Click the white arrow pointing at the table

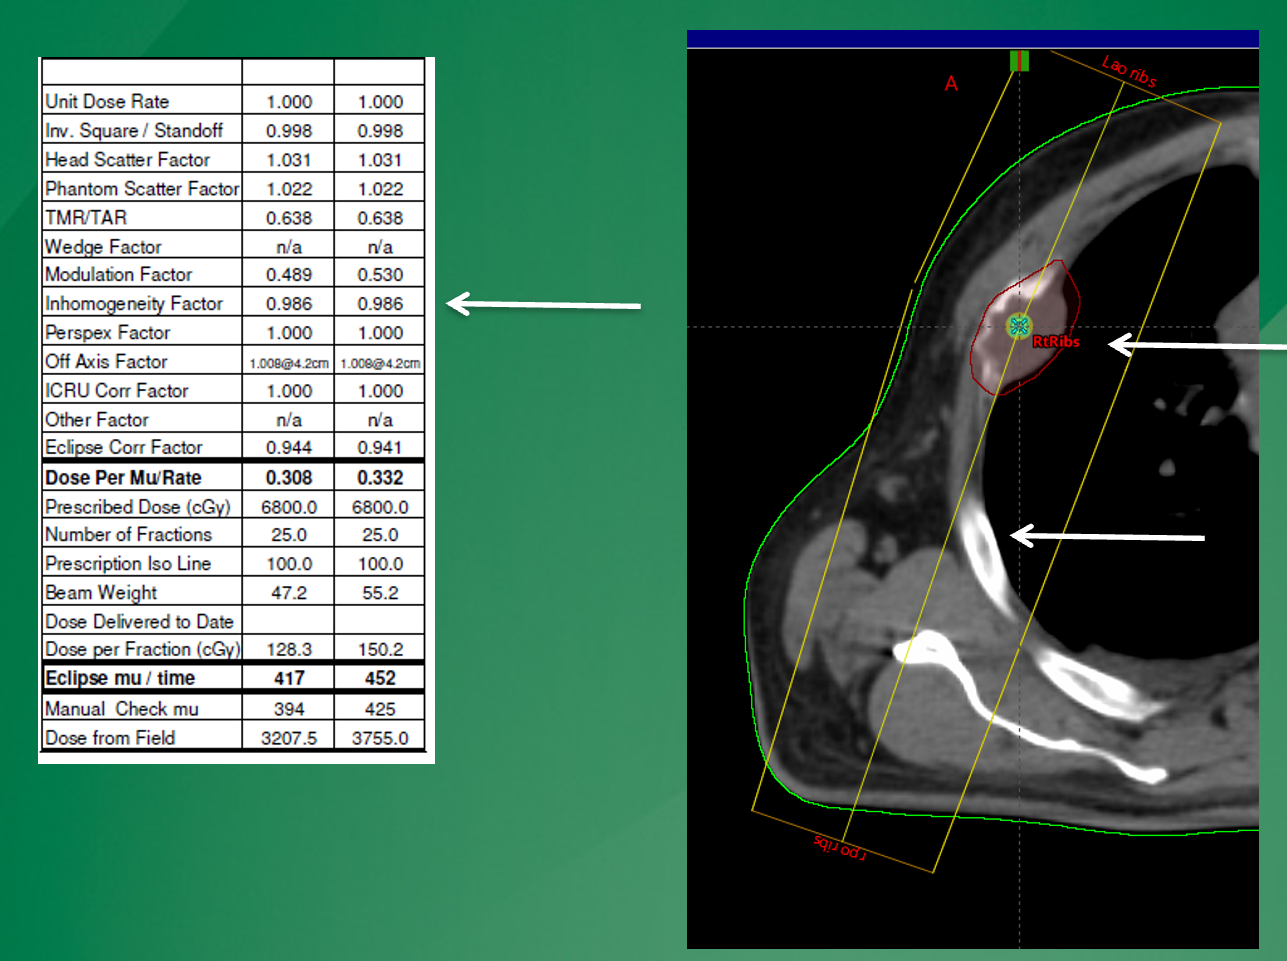coord(543,304)
